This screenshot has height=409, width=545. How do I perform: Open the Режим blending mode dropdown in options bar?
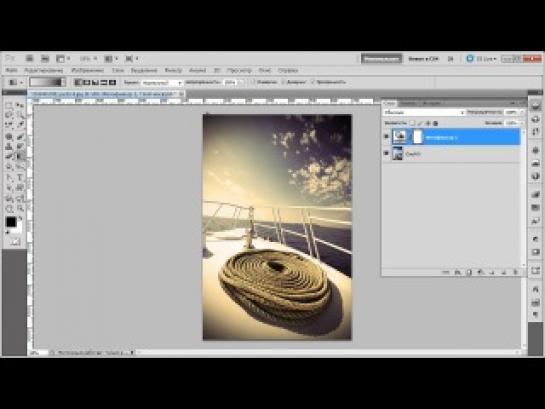(x=162, y=83)
